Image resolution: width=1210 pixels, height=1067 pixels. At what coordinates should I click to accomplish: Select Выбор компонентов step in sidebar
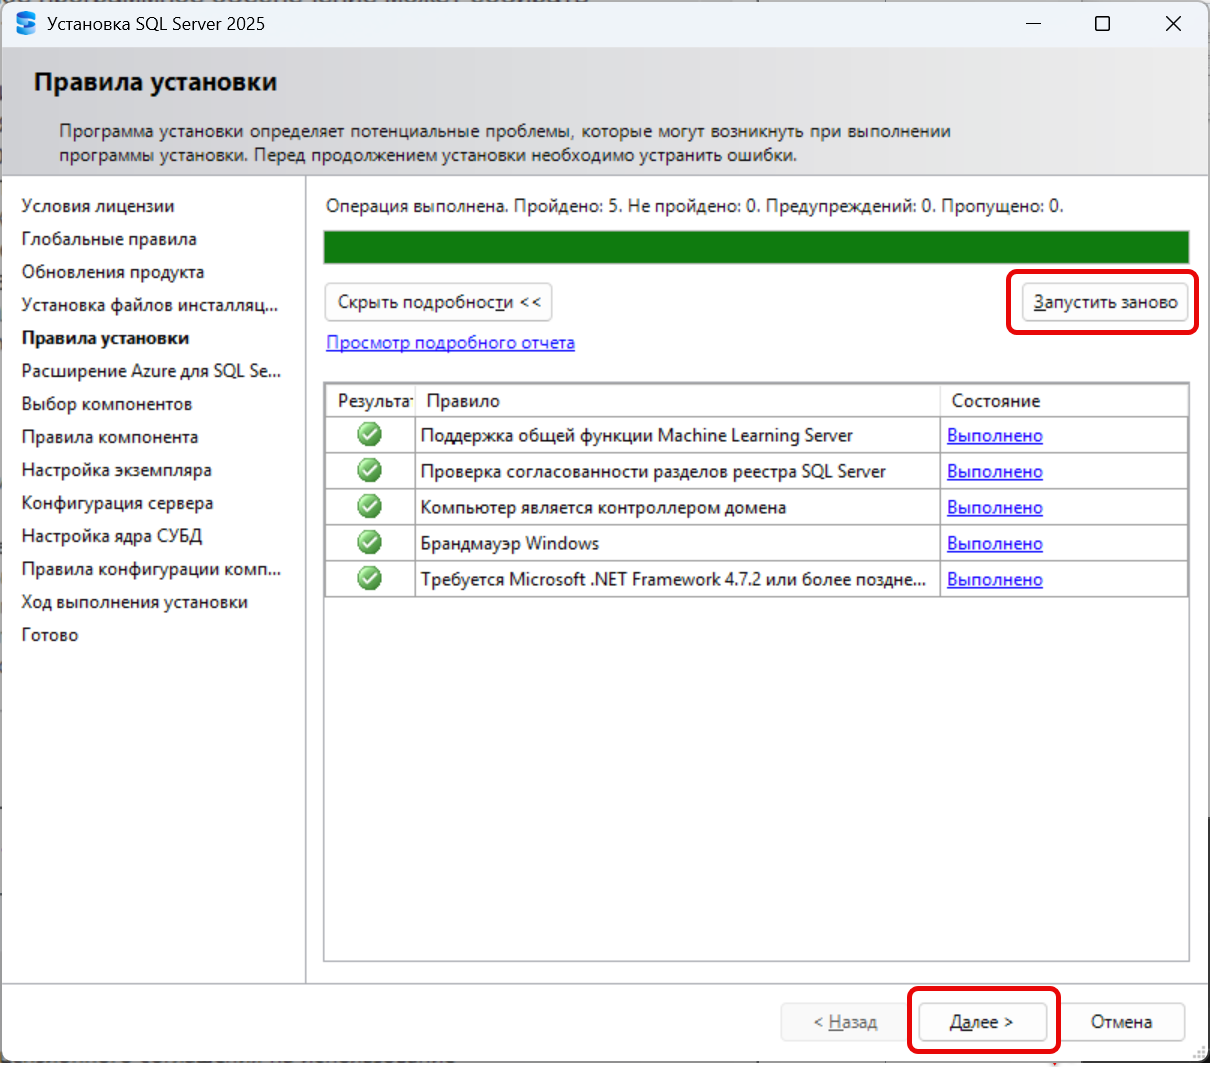pyautogui.click(x=107, y=404)
